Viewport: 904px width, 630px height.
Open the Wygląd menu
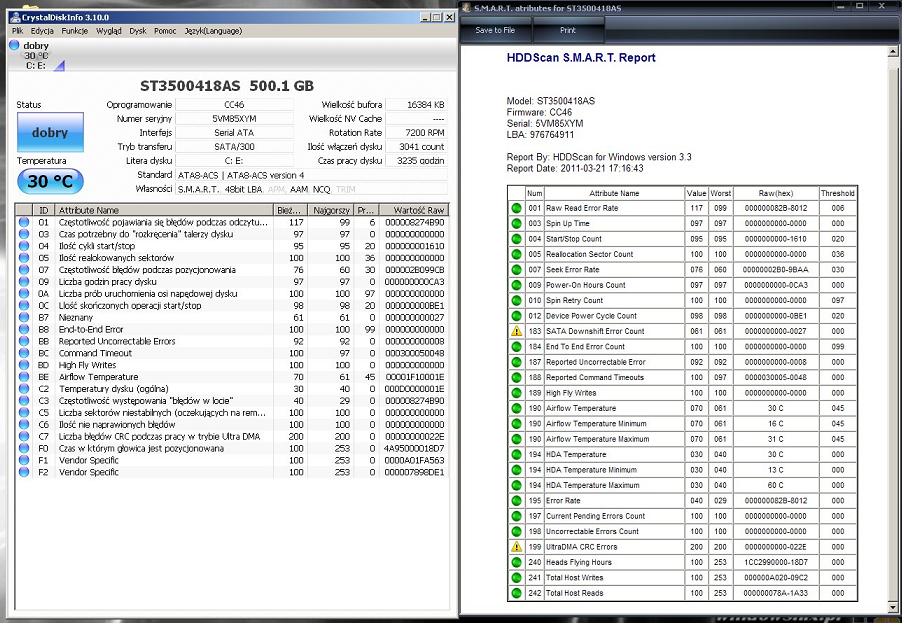click(x=109, y=31)
